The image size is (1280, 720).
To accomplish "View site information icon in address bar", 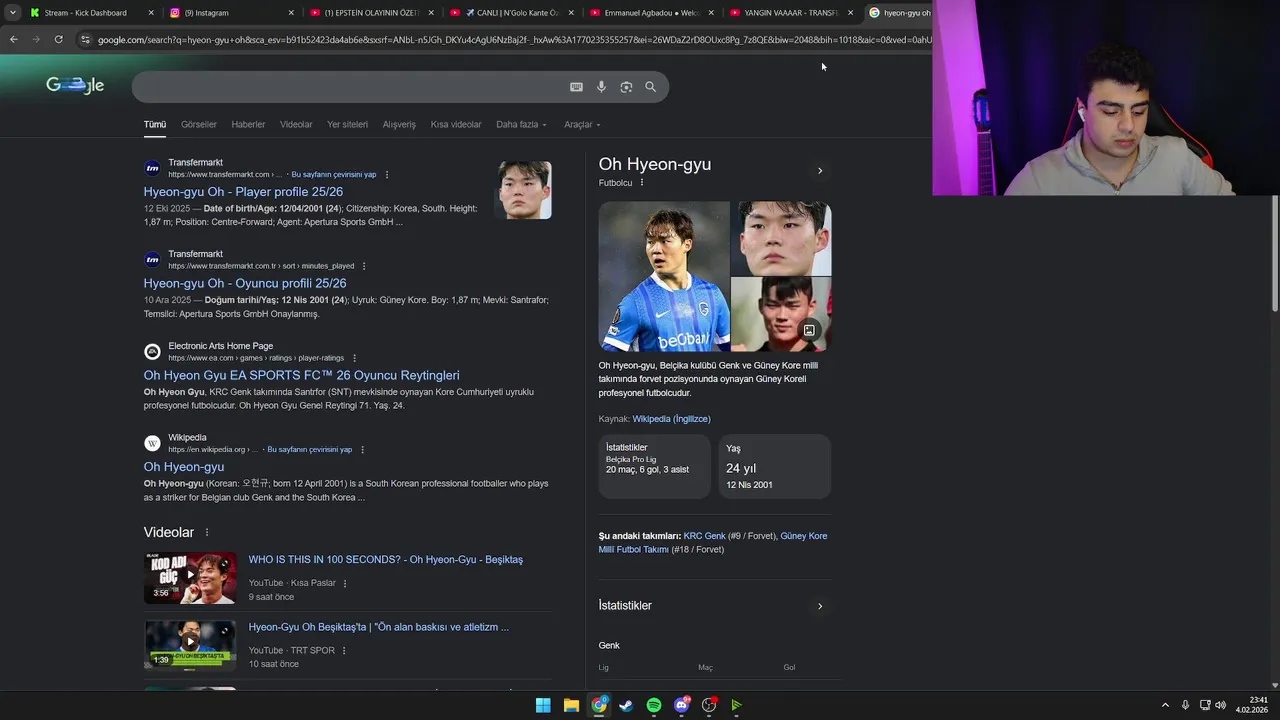I will coord(86,39).
